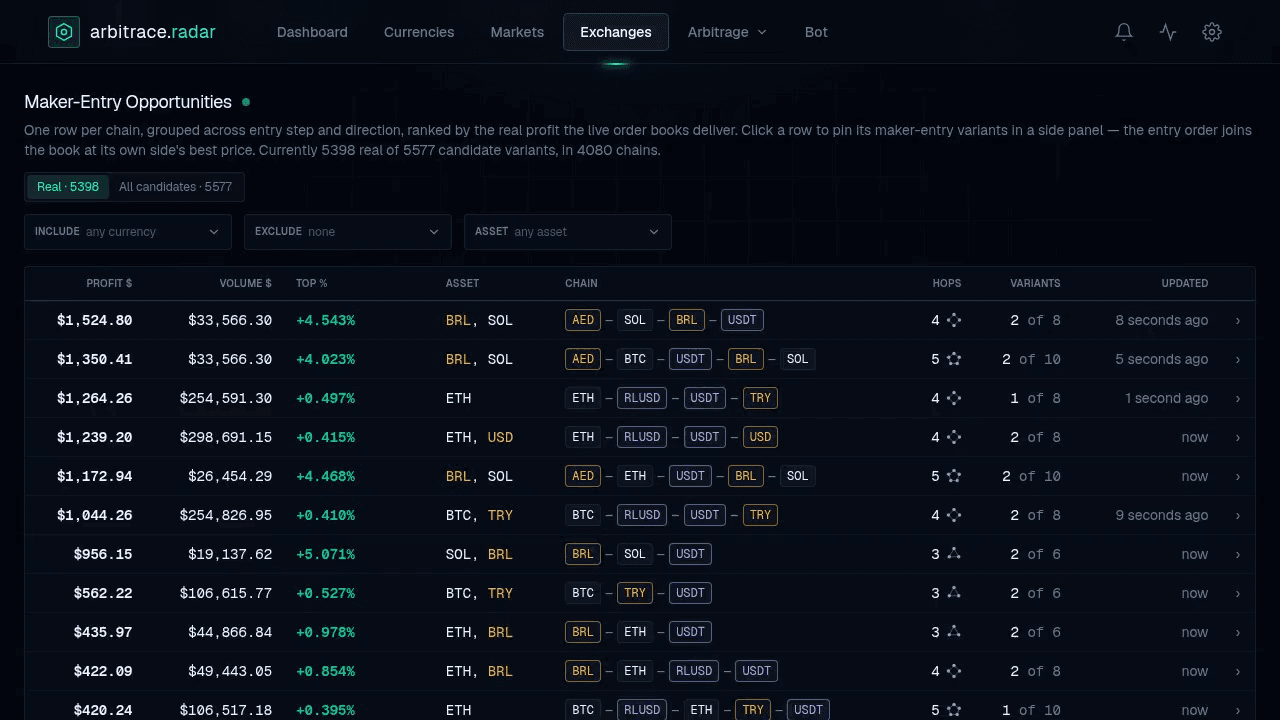
Task: Go to the Currencies tab
Action: point(419,32)
